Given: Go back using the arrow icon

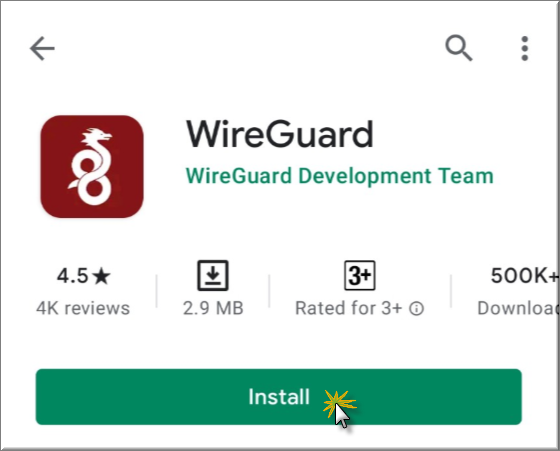Looking at the screenshot, I should (x=42, y=48).
